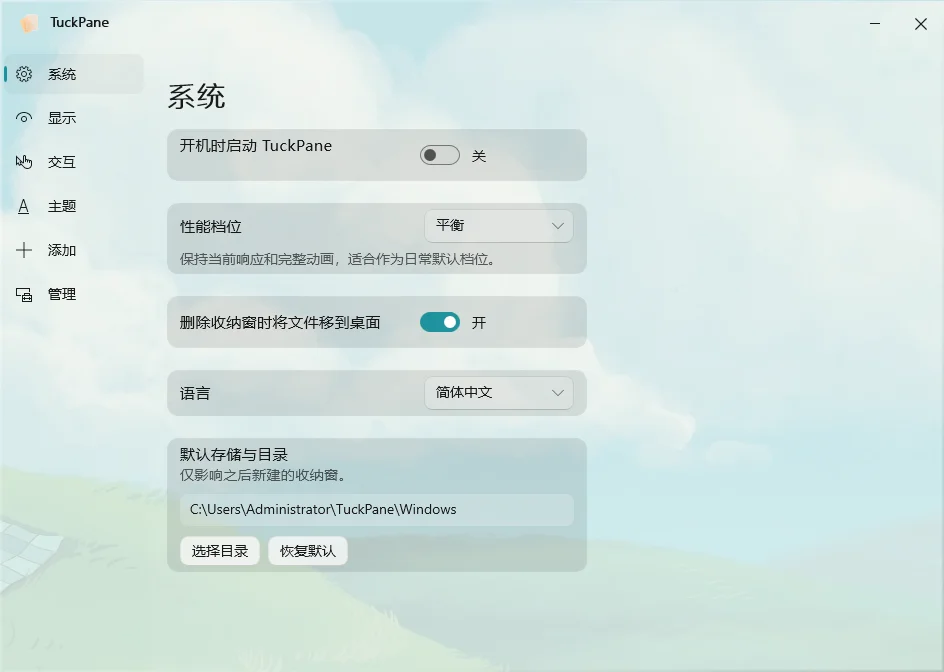
Task: Click the 恢复默认 button
Action: pos(308,551)
